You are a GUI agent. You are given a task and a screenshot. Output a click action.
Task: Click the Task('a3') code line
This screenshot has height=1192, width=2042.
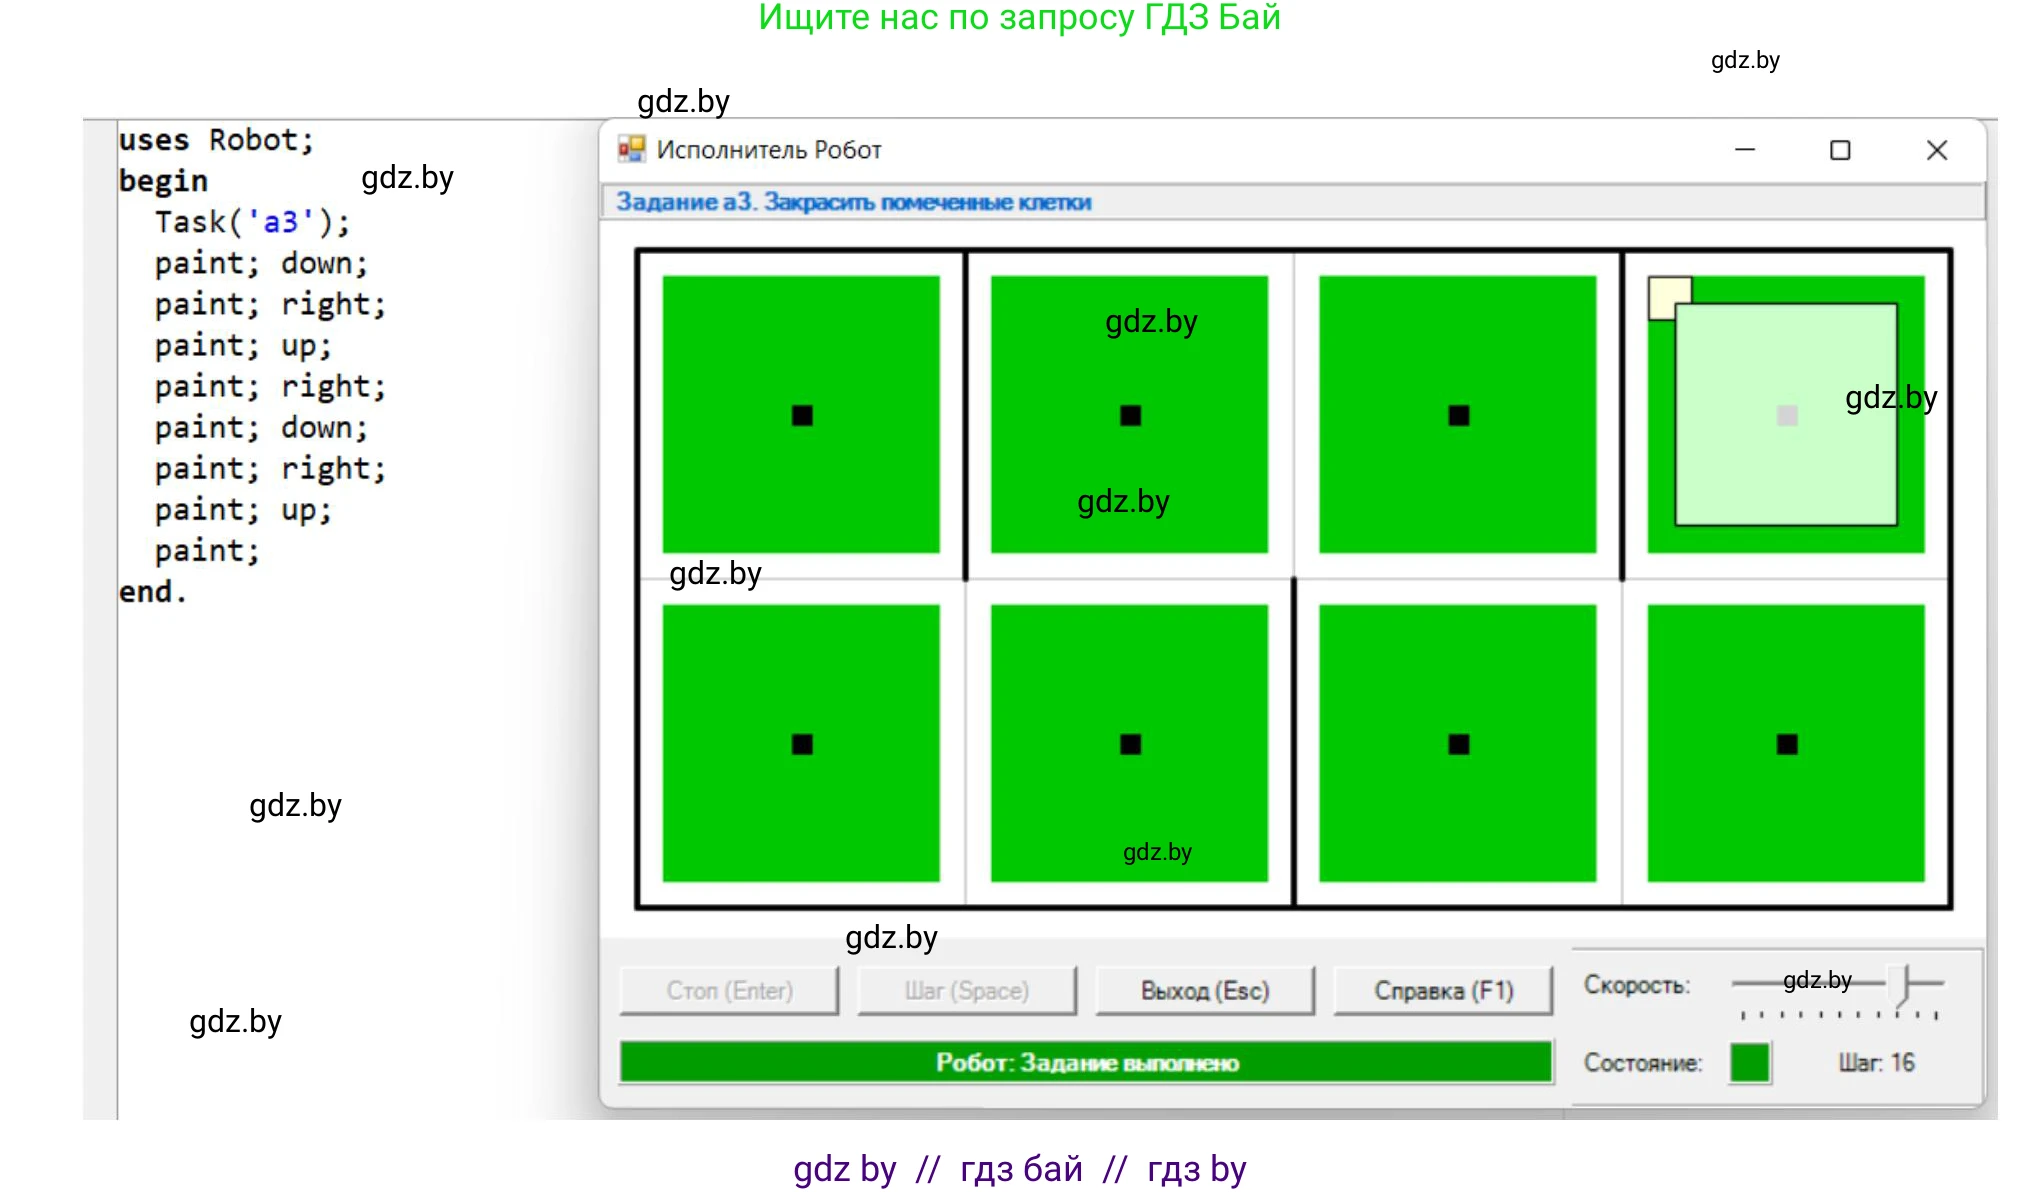[252, 222]
